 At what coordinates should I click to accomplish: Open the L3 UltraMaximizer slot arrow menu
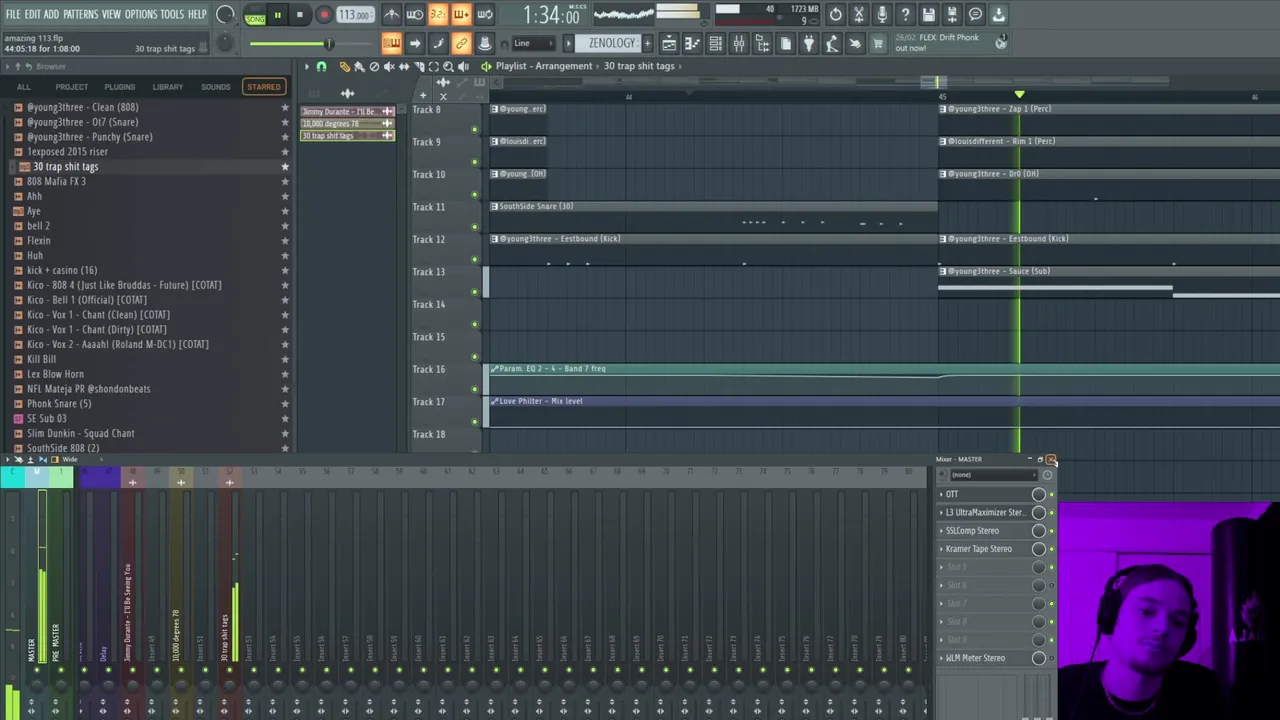(x=941, y=512)
